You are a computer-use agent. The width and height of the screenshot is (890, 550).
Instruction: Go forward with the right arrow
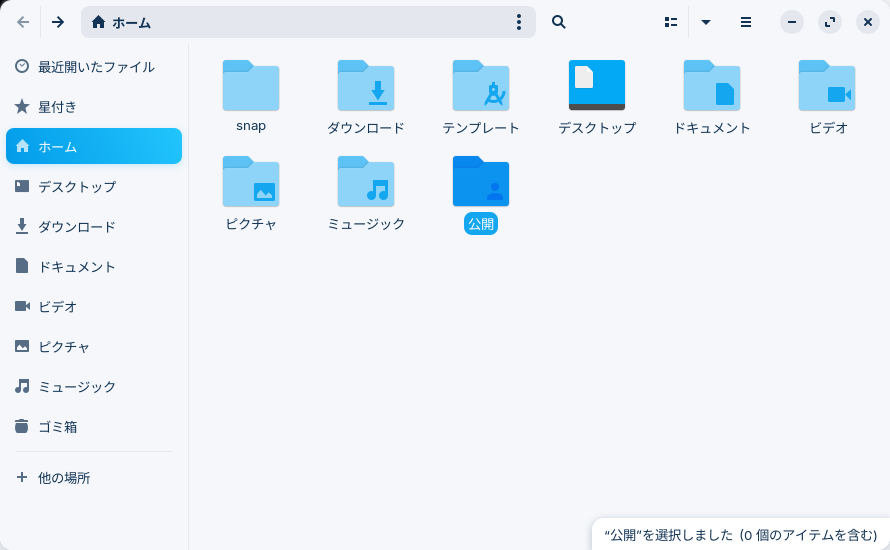(58, 22)
